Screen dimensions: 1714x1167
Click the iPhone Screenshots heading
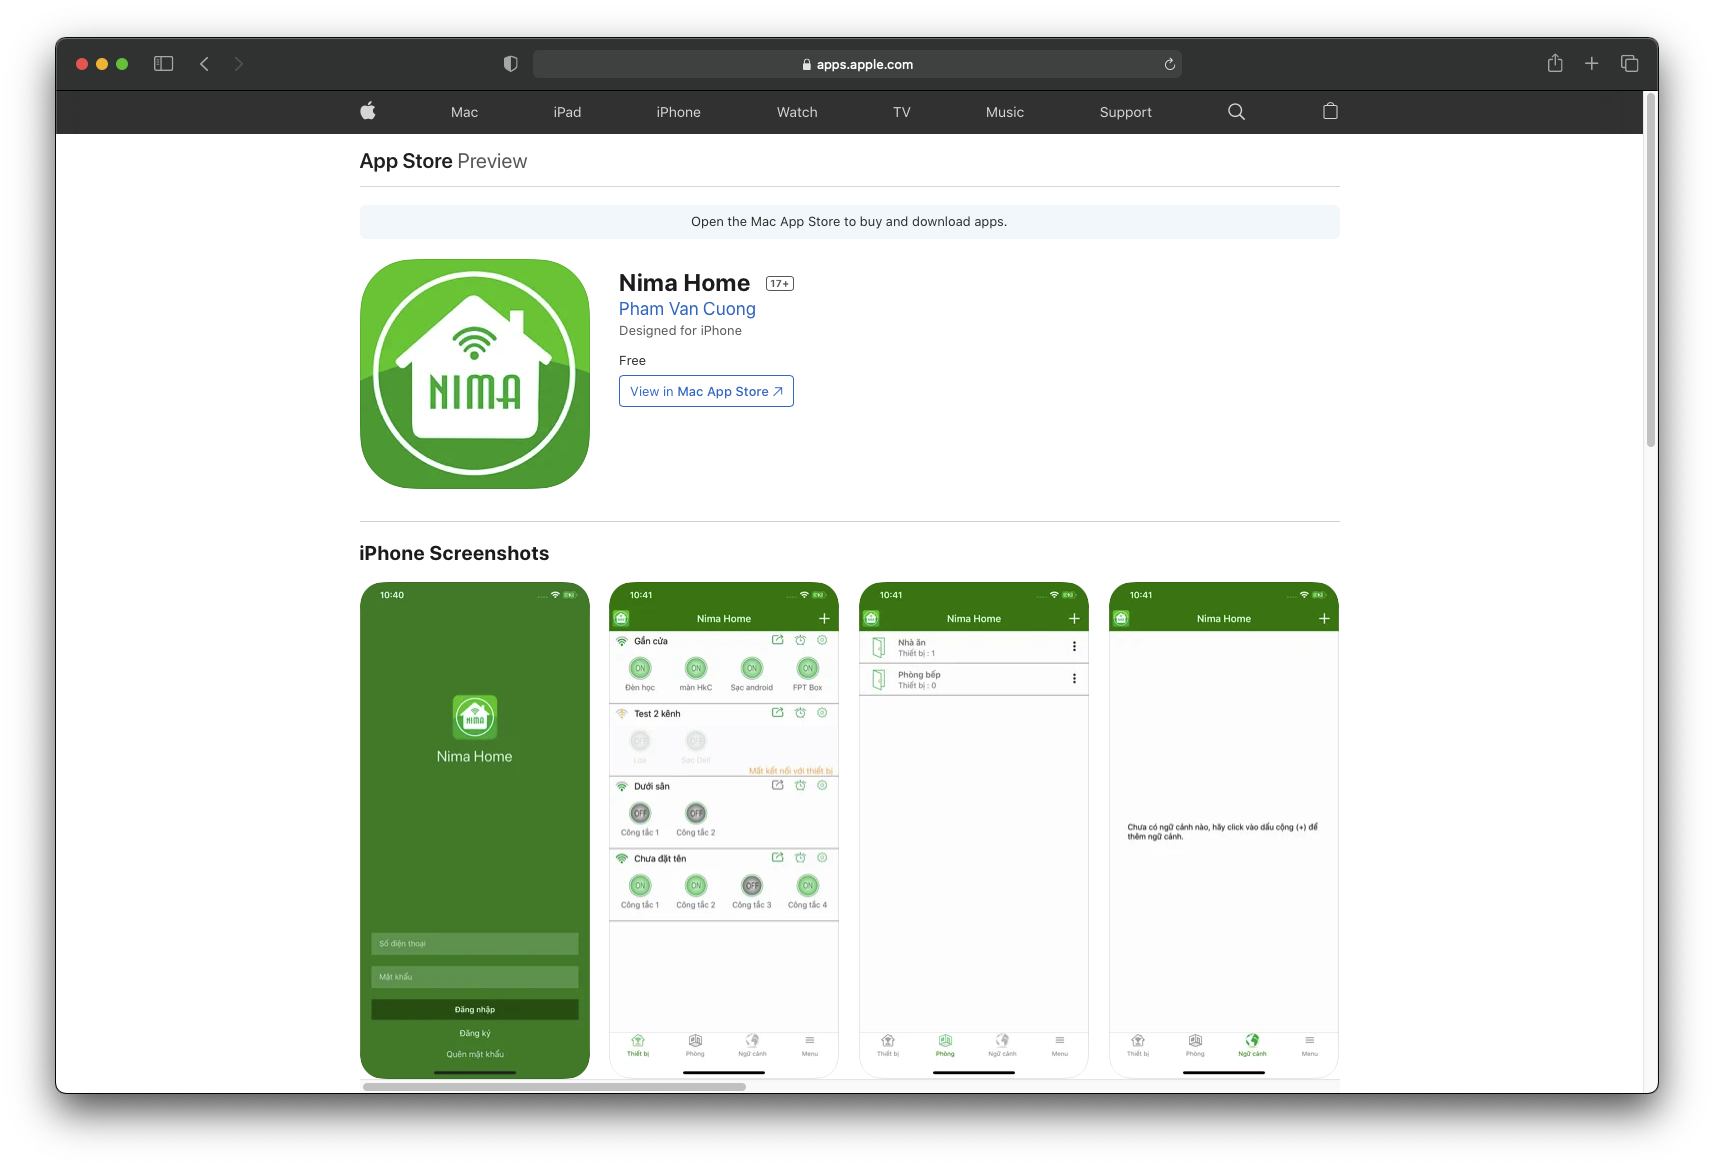(x=454, y=553)
